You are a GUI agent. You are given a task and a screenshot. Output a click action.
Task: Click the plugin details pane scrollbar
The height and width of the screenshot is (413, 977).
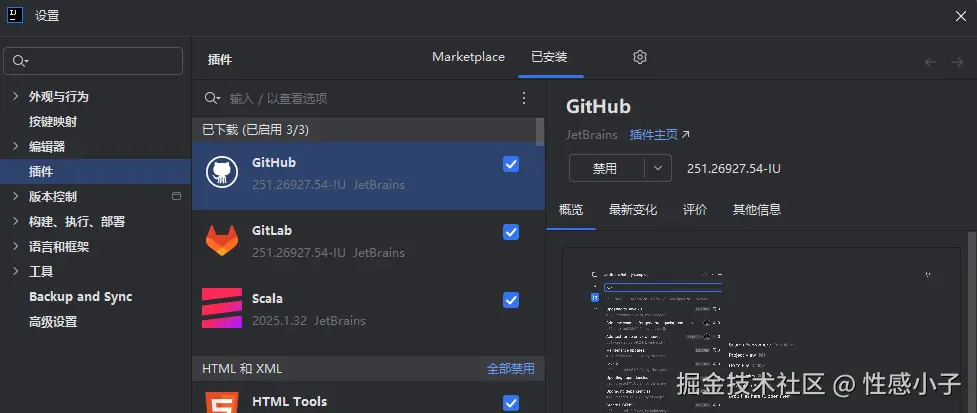click(972, 321)
